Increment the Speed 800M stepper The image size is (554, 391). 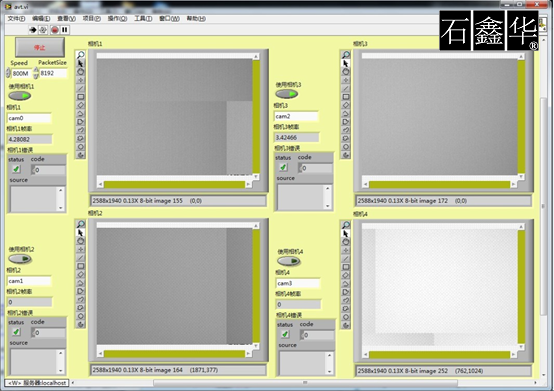click(8, 70)
